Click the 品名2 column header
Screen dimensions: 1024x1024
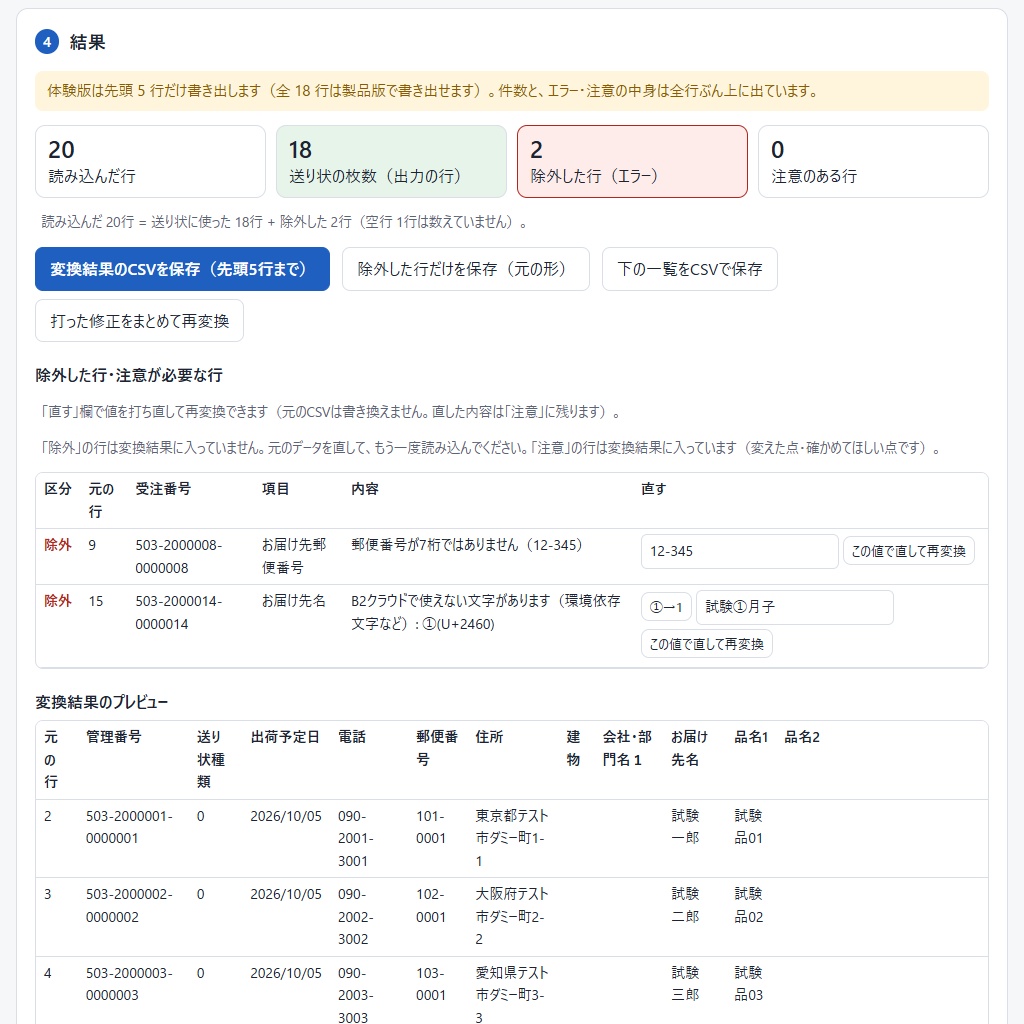(802, 737)
